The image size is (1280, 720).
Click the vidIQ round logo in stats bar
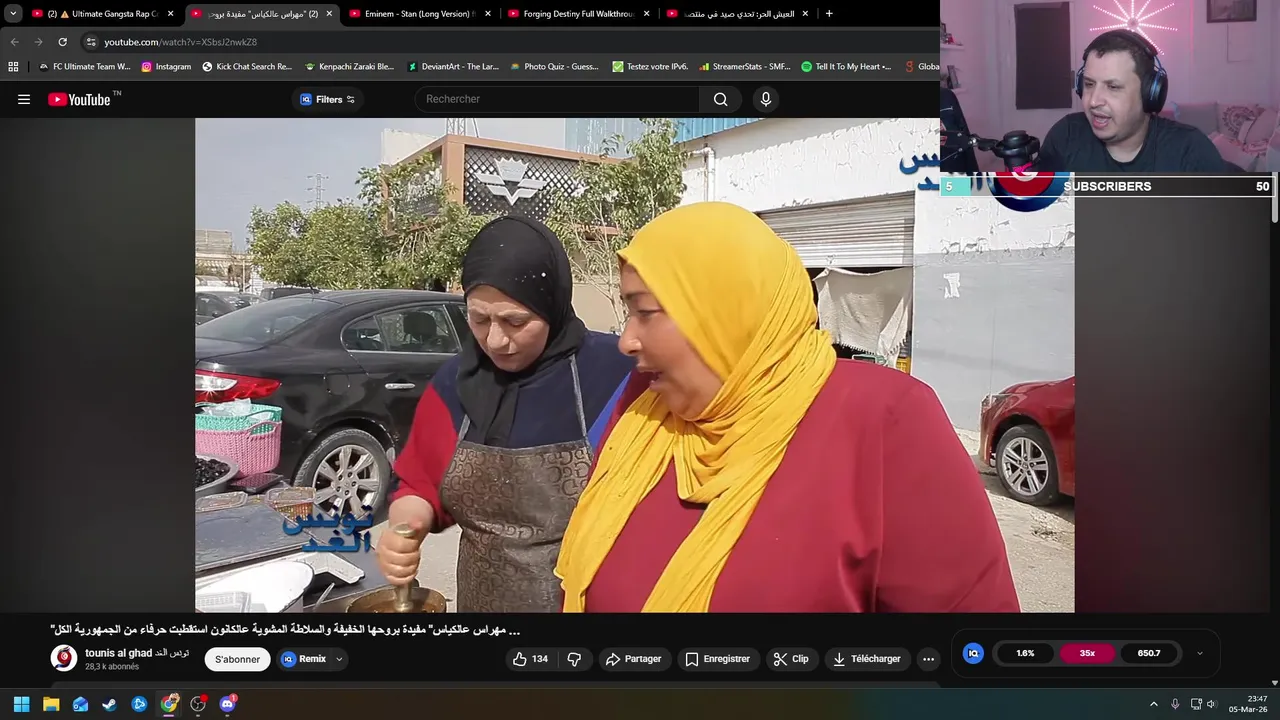click(973, 653)
